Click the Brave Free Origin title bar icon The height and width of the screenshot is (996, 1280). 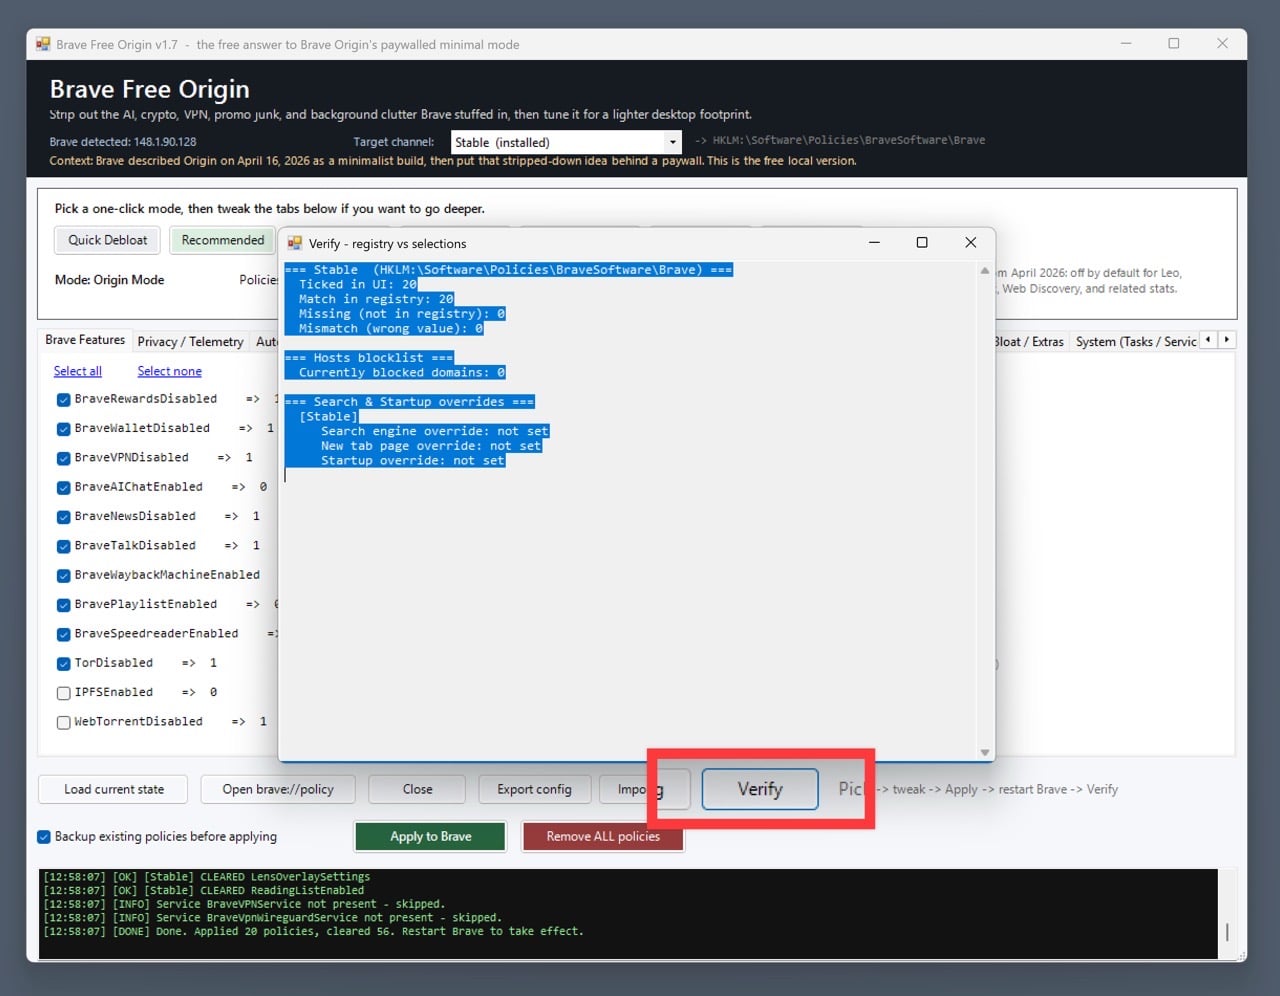(43, 44)
